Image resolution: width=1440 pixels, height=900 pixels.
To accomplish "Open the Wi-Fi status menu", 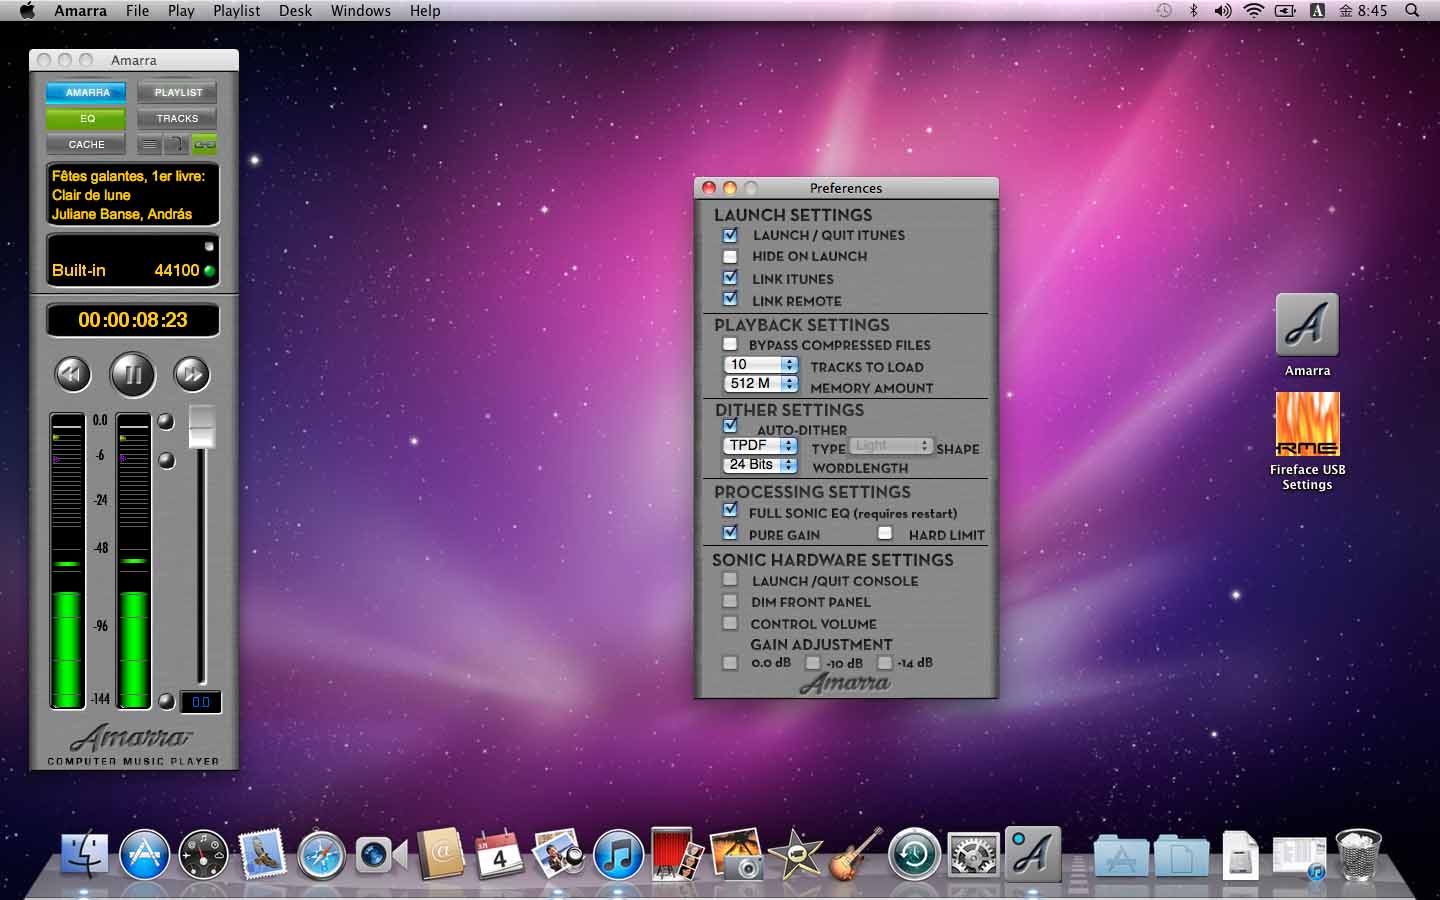I will click(x=1253, y=10).
